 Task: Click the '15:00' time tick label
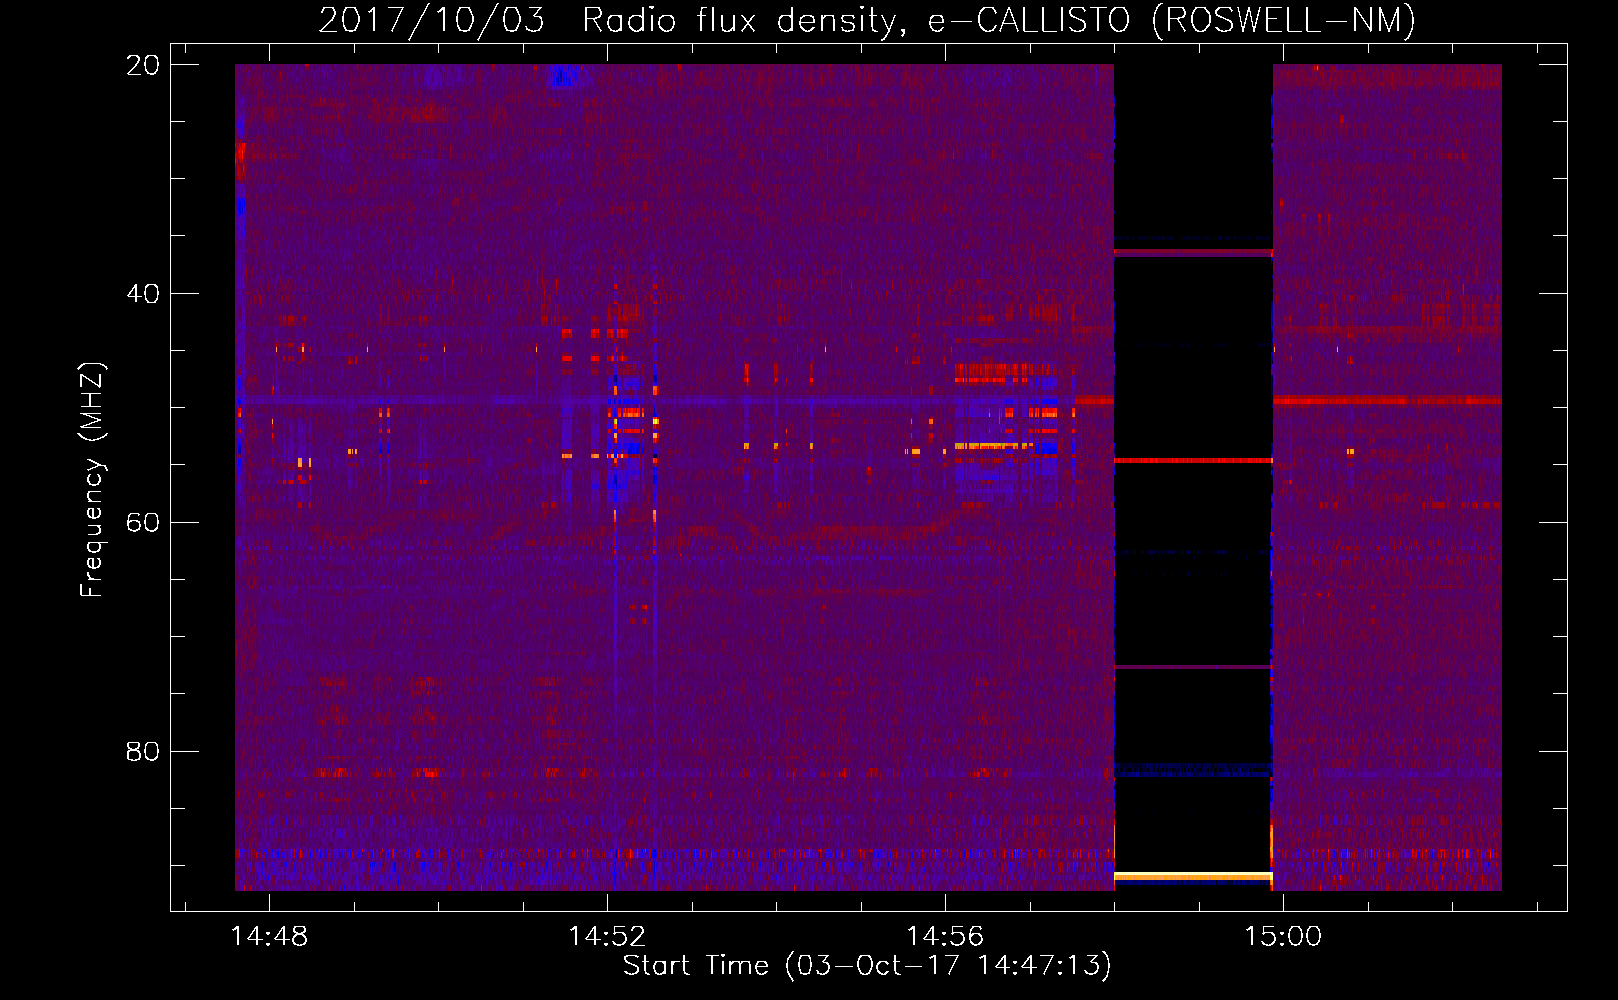point(1283,936)
